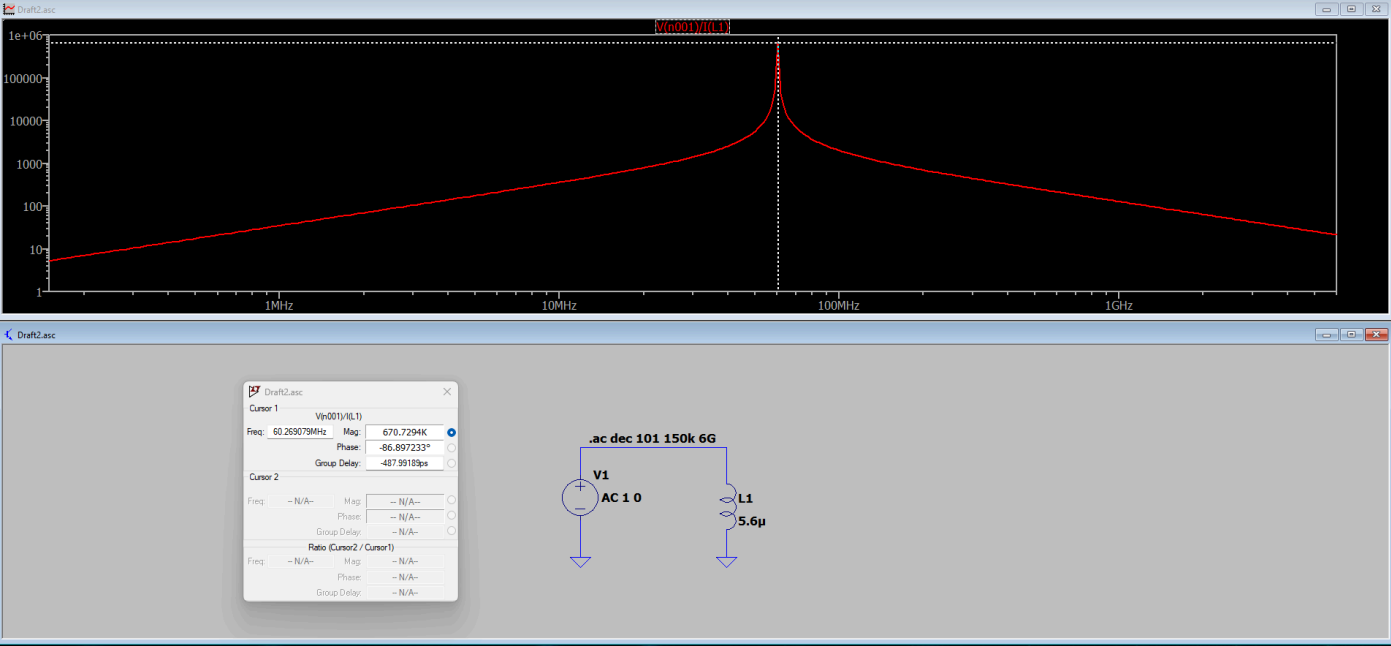The height and width of the screenshot is (646, 1391).
Task: Select the V1 voltage source symbol
Action: (x=580, y=497)
